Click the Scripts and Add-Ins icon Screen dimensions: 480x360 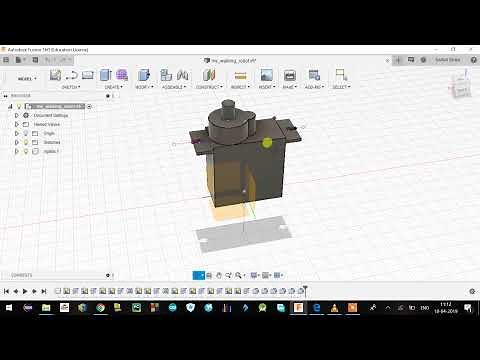(x=314, y=75)
